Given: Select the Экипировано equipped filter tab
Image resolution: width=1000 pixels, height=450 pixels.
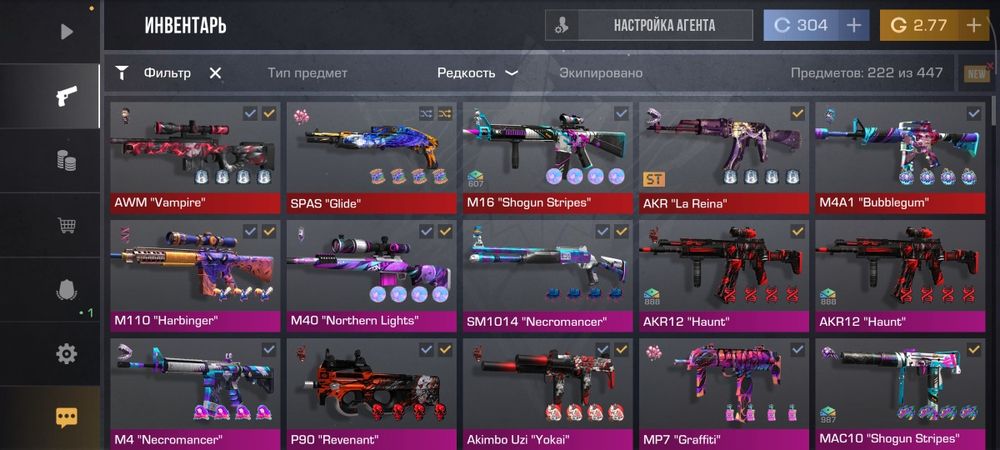Looking at the screenshot, I should (x=601, y=73).
